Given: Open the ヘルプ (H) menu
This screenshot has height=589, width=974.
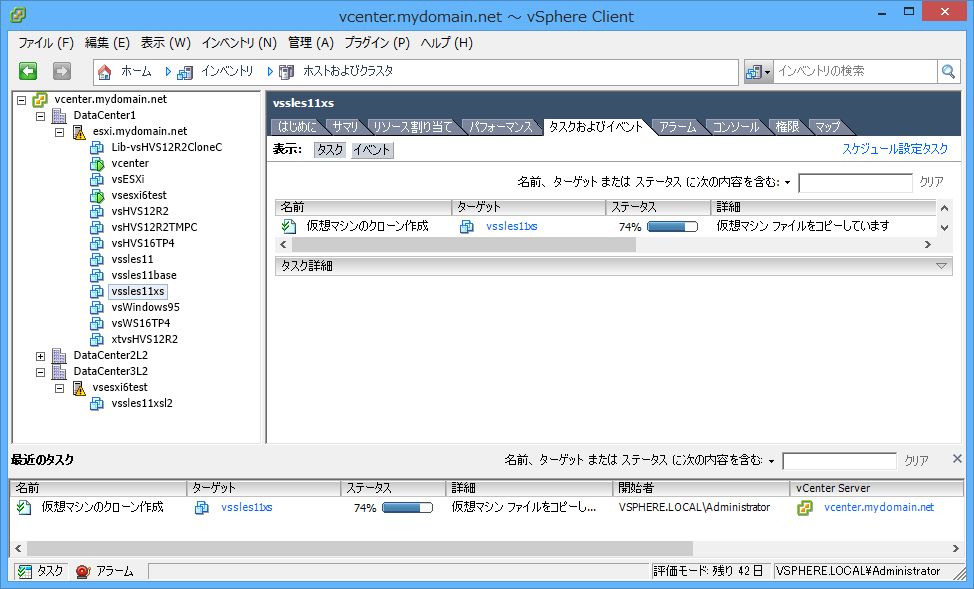Looking at the screenshot, I should (447, 43).
